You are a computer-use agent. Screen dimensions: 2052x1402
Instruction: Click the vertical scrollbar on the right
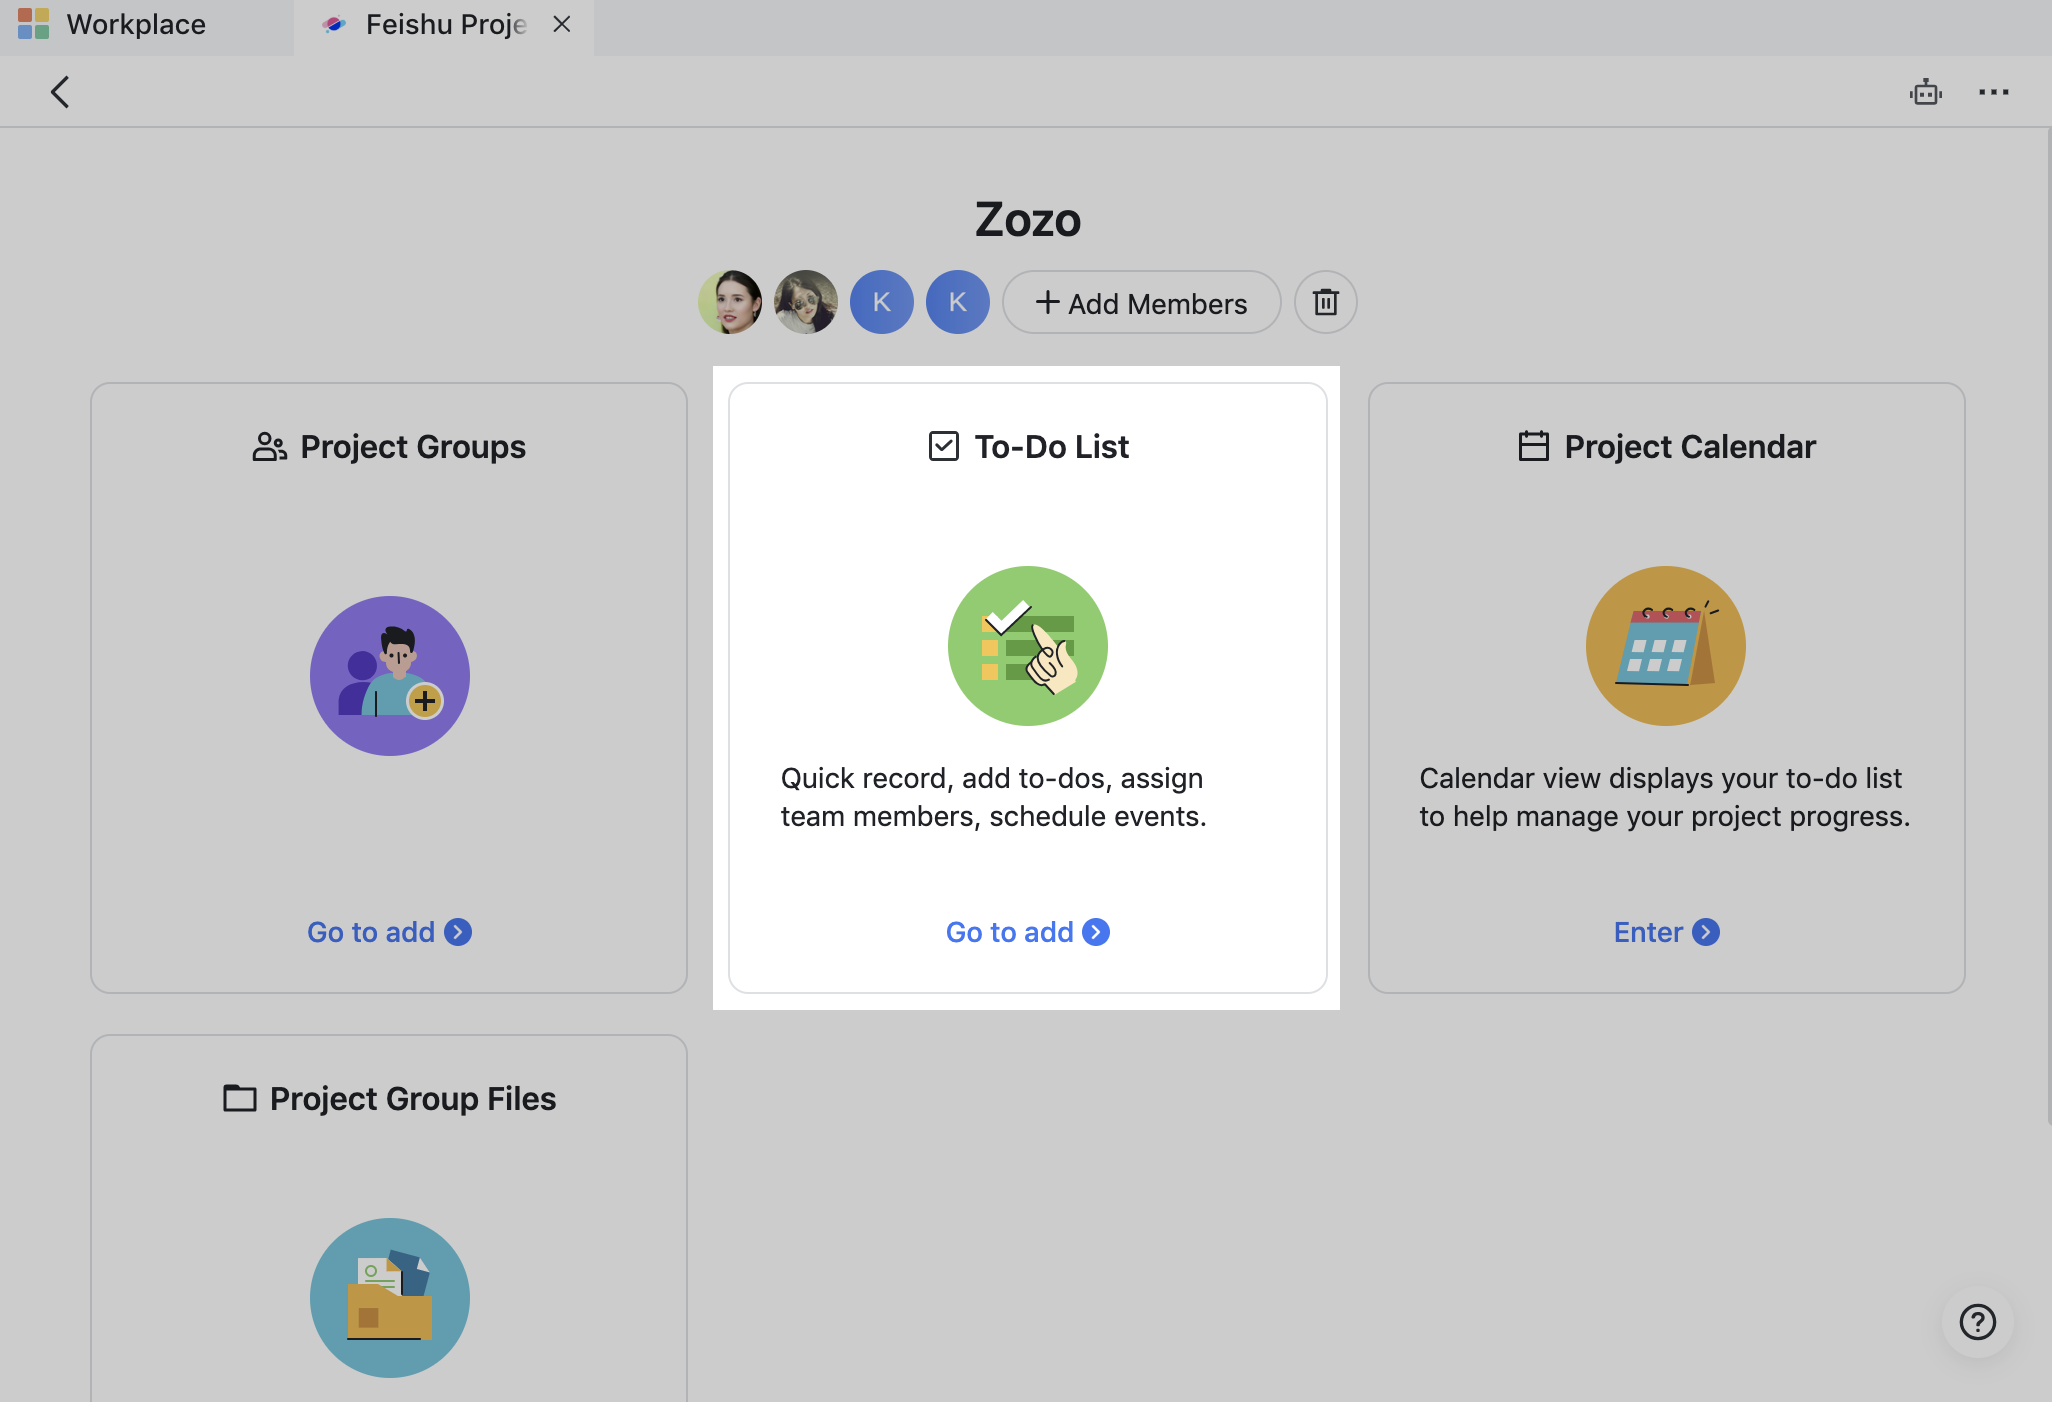(x=2047, y=627)
